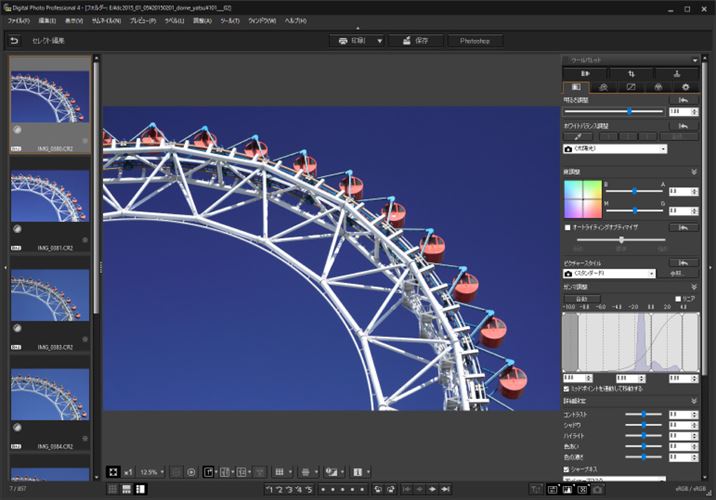Toggle the midpoint-linked movement checkbox
The height and width of the screenshot is (500, 716).
tap(567, 389)
